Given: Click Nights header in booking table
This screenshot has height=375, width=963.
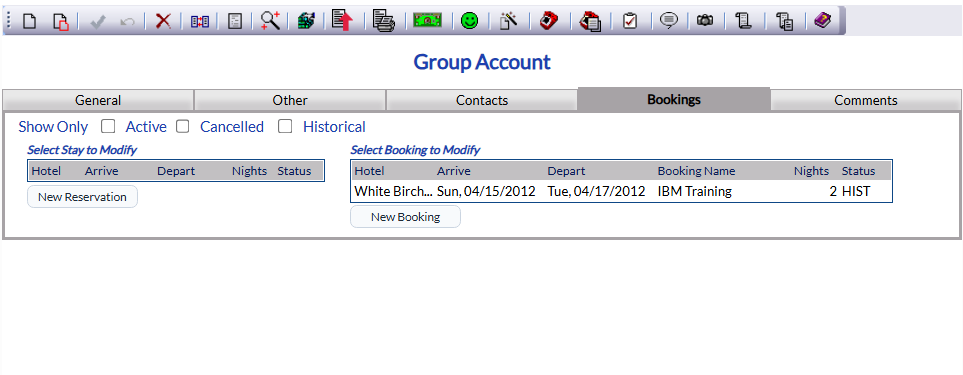Looking at the screenshot, I should point(811,171).
